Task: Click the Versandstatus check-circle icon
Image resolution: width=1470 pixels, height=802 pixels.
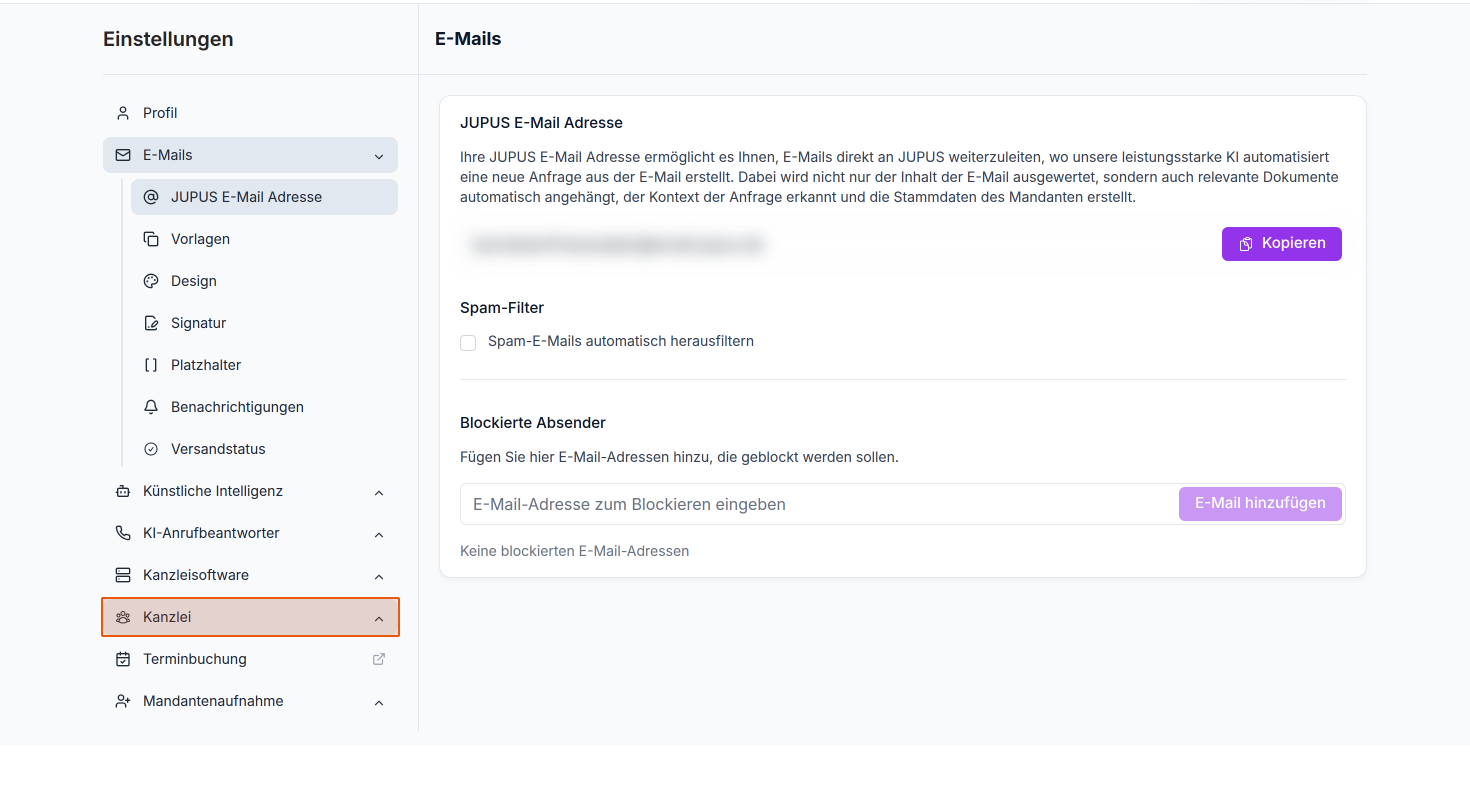Action: [151, 449]
